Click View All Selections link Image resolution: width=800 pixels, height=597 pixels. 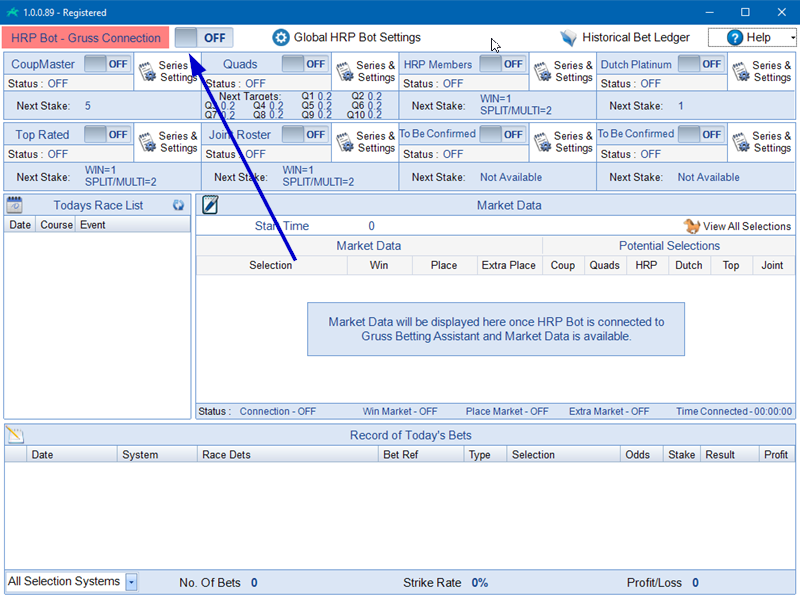(746, 226)
